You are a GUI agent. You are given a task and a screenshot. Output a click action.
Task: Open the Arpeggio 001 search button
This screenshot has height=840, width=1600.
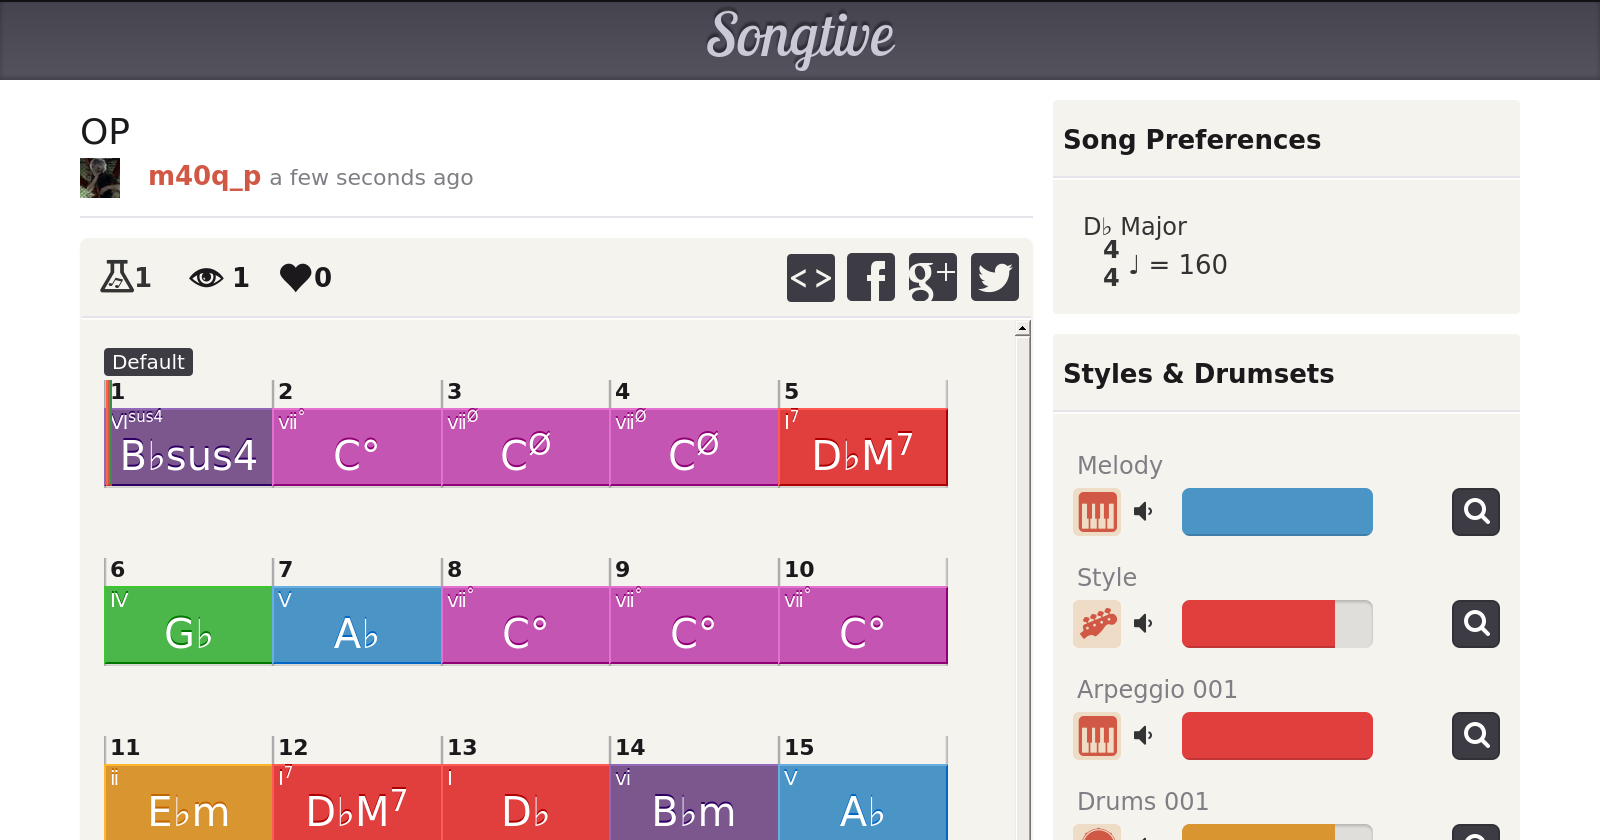(x=1475, y=736)
